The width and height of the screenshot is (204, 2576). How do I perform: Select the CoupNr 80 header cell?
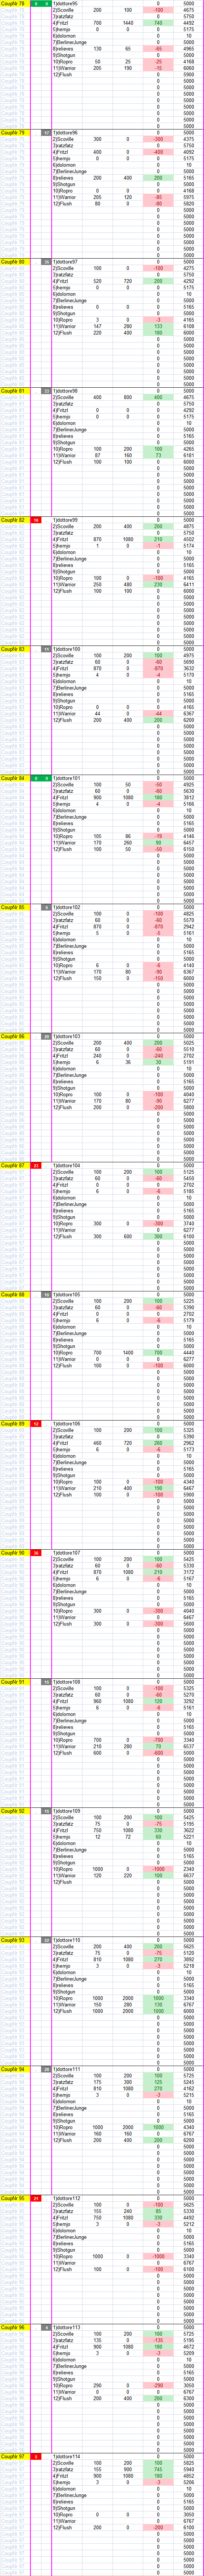14,262
